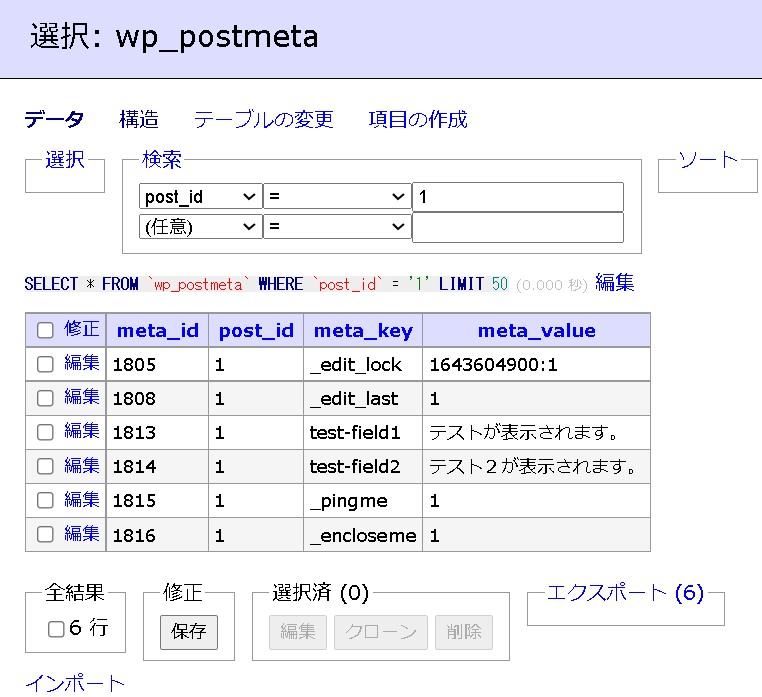Click the 保存 button
Screen dimensions: 762x697
click(x=189, y=632)
